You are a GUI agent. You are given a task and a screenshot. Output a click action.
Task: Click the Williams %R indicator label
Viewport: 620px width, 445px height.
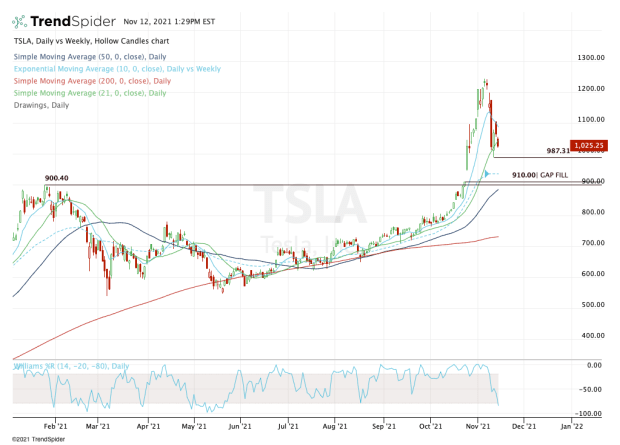click(x=71, y=366)
